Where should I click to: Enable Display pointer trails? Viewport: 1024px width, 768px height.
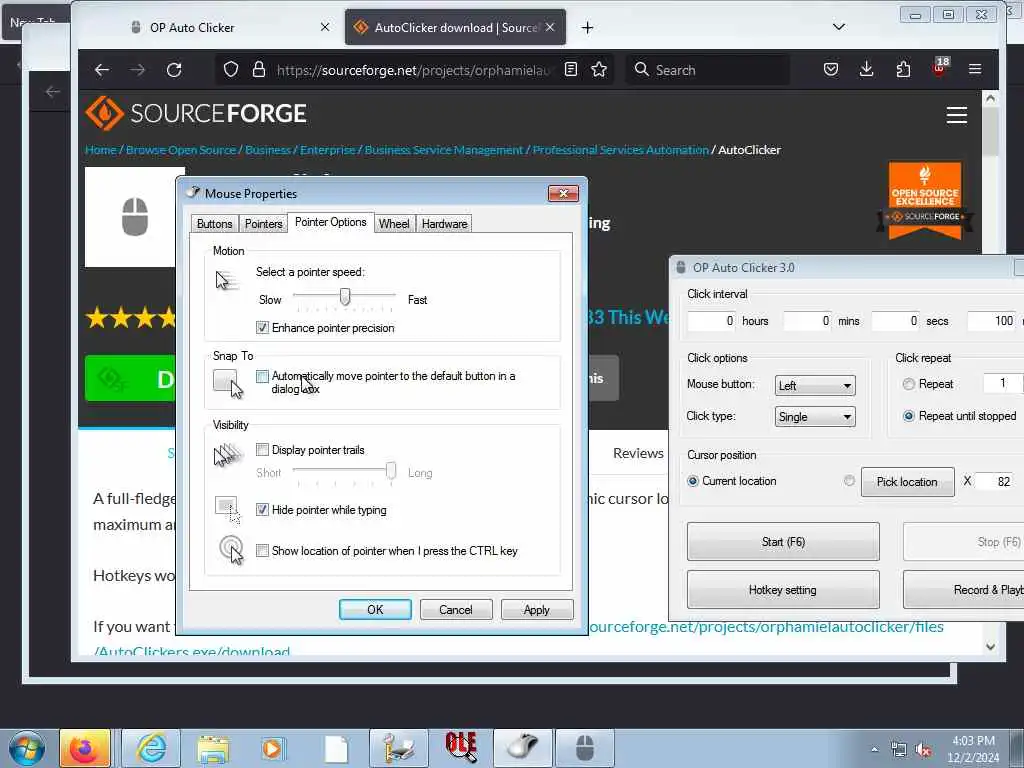tap(262, 449)
